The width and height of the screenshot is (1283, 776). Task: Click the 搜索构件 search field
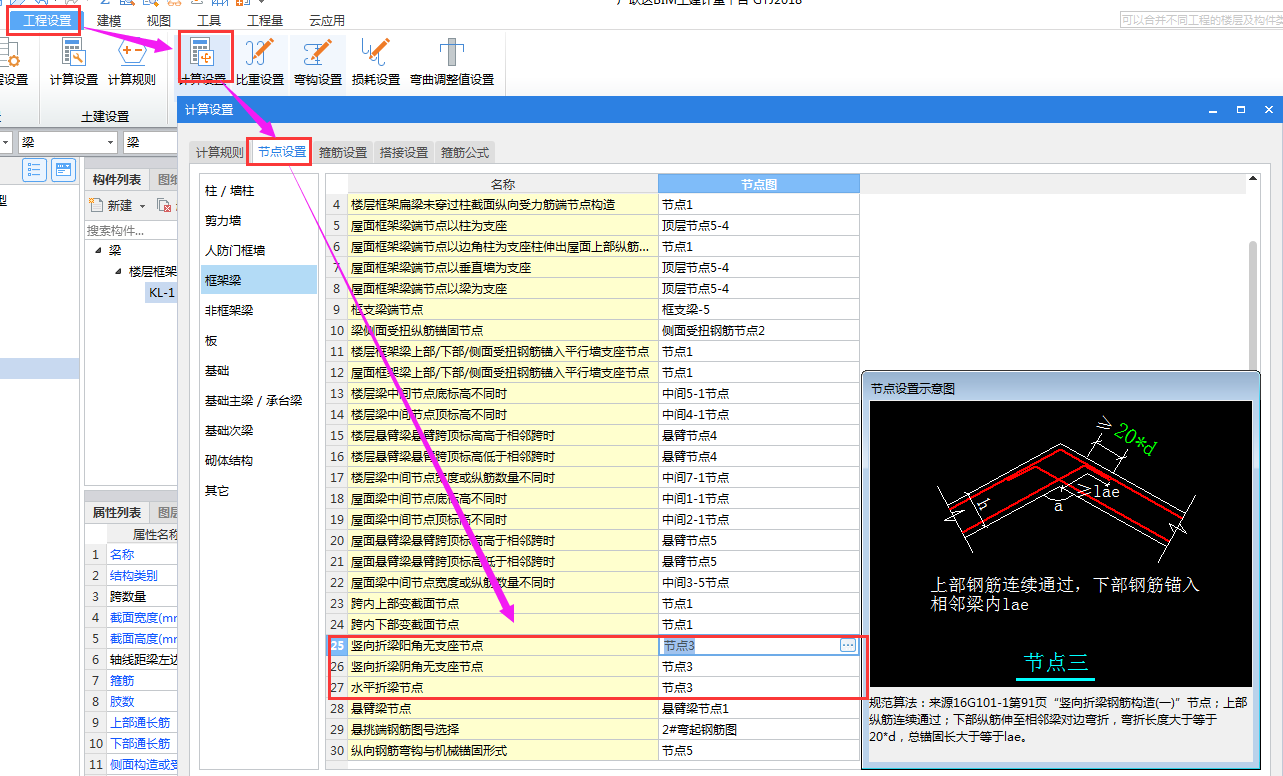pos(131,230)
